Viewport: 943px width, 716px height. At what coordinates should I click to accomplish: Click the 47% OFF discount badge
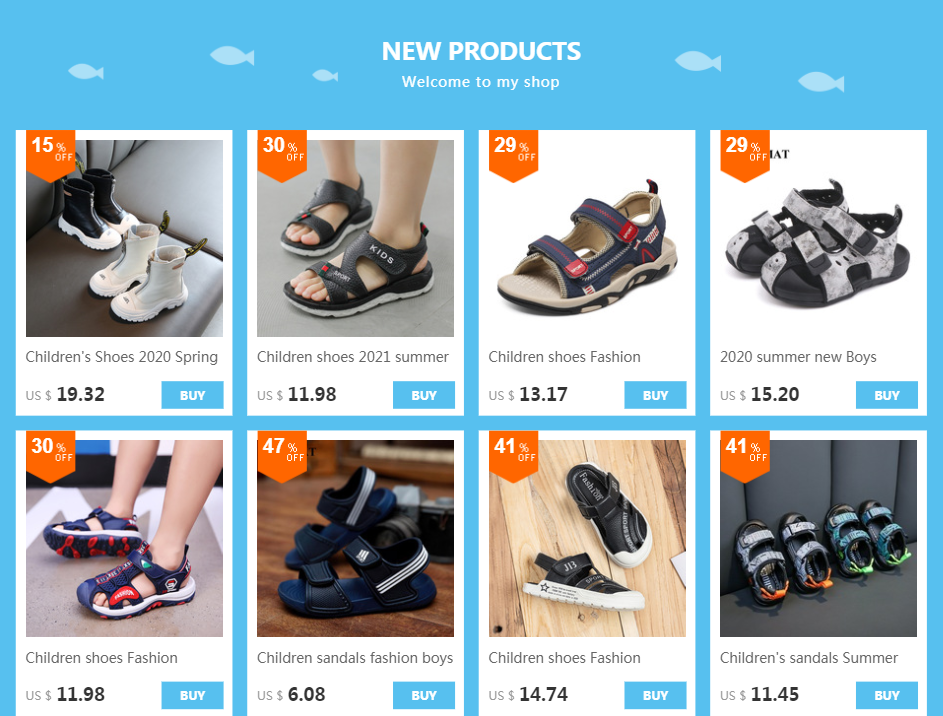point(282,456)
